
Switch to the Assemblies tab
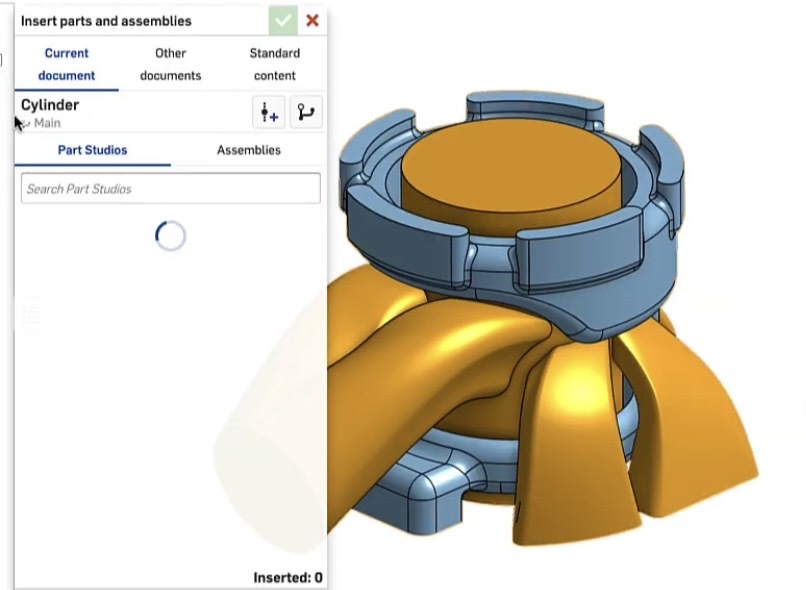coord(249,150)
